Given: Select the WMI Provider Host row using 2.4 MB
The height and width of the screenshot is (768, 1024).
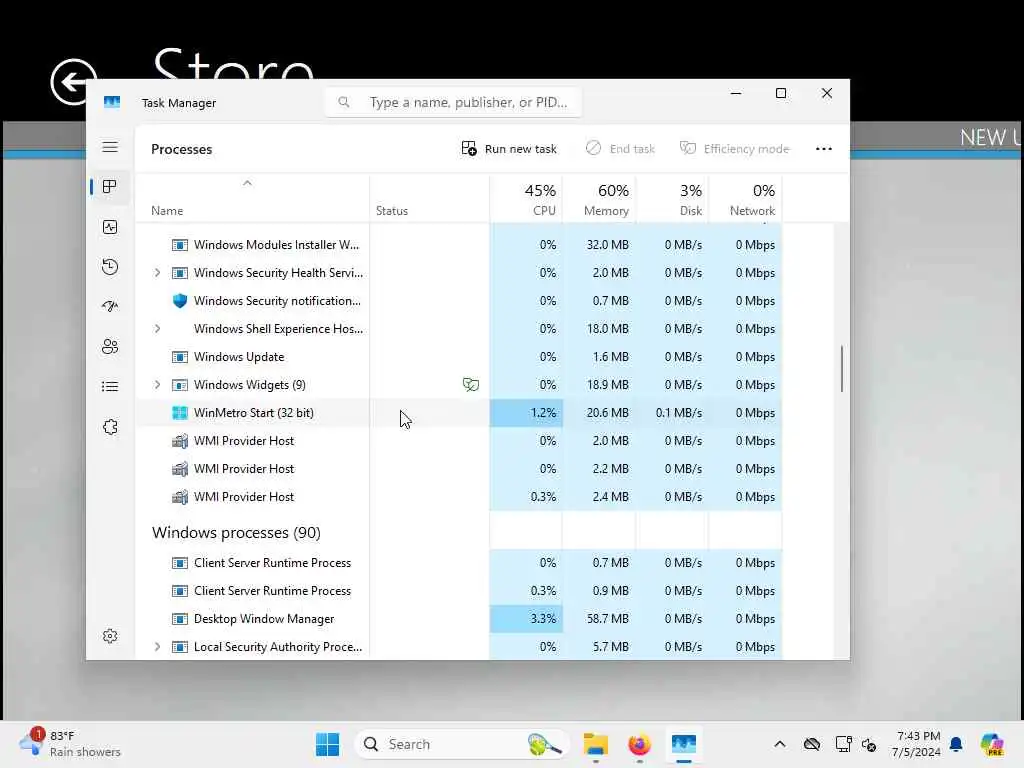Looking at the screenshot, I should click(x=458, y=497).
